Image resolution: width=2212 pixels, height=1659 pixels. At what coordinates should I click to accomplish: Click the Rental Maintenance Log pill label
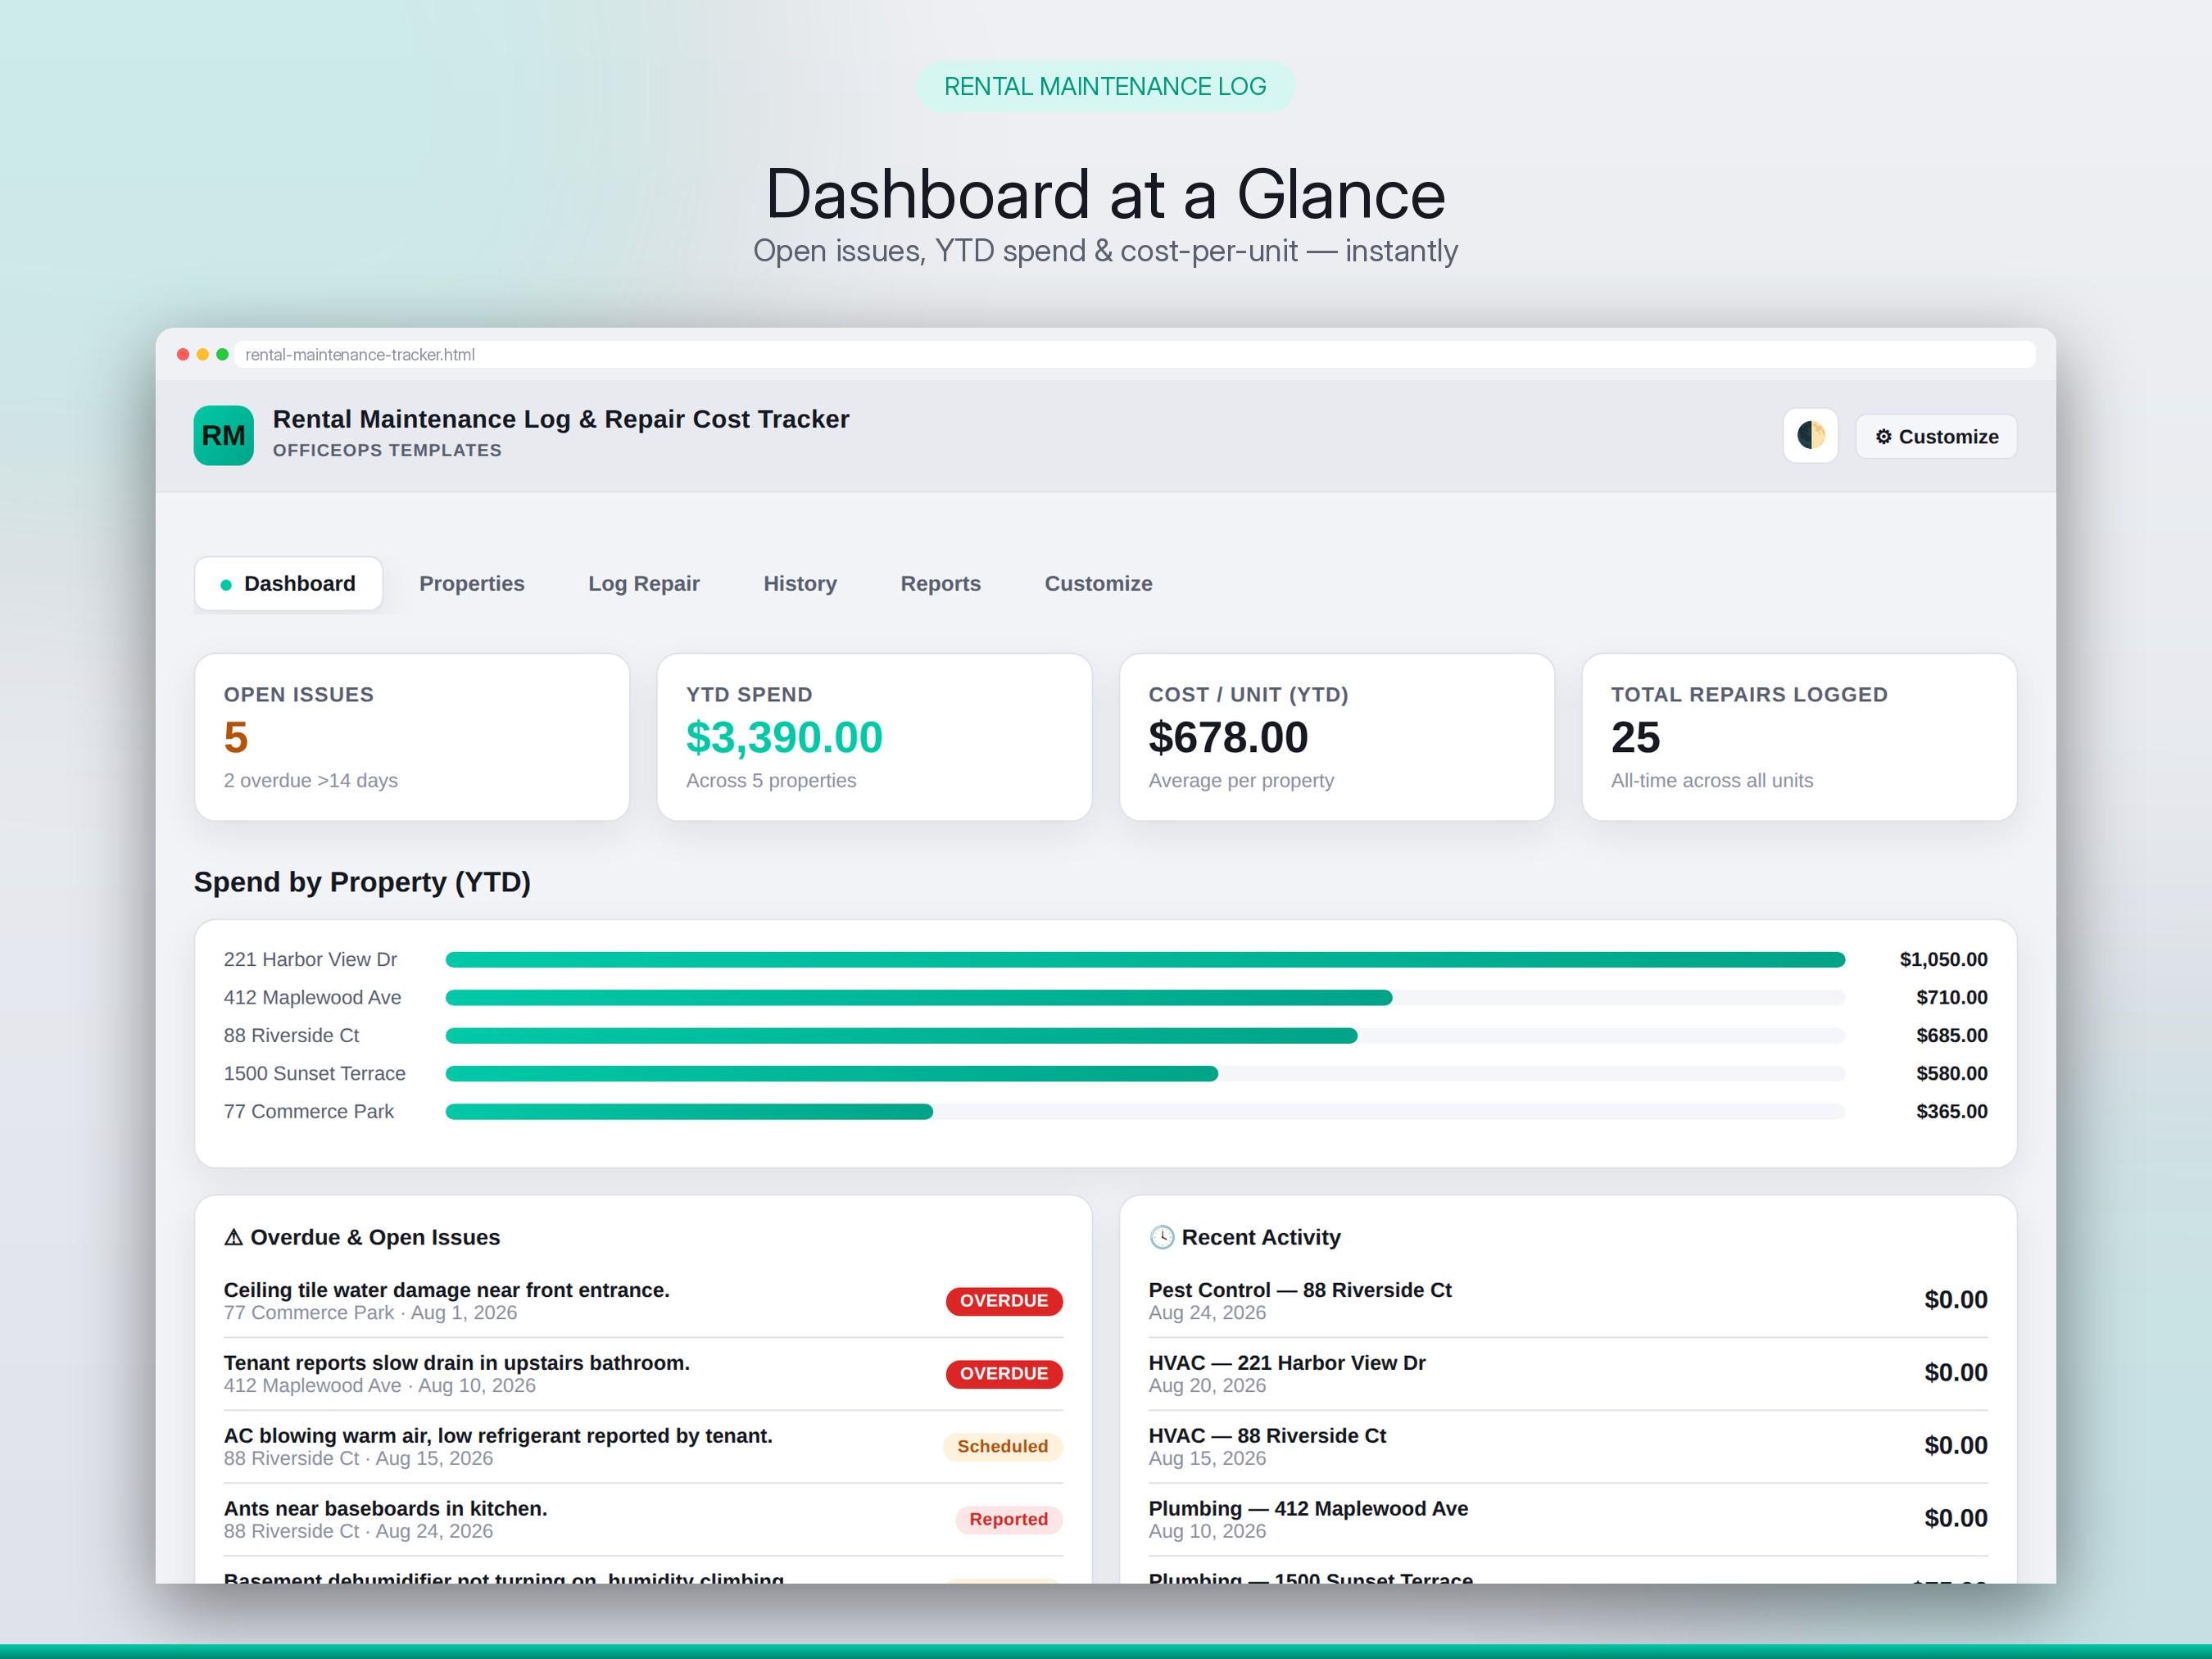[x=1105, y=86]
